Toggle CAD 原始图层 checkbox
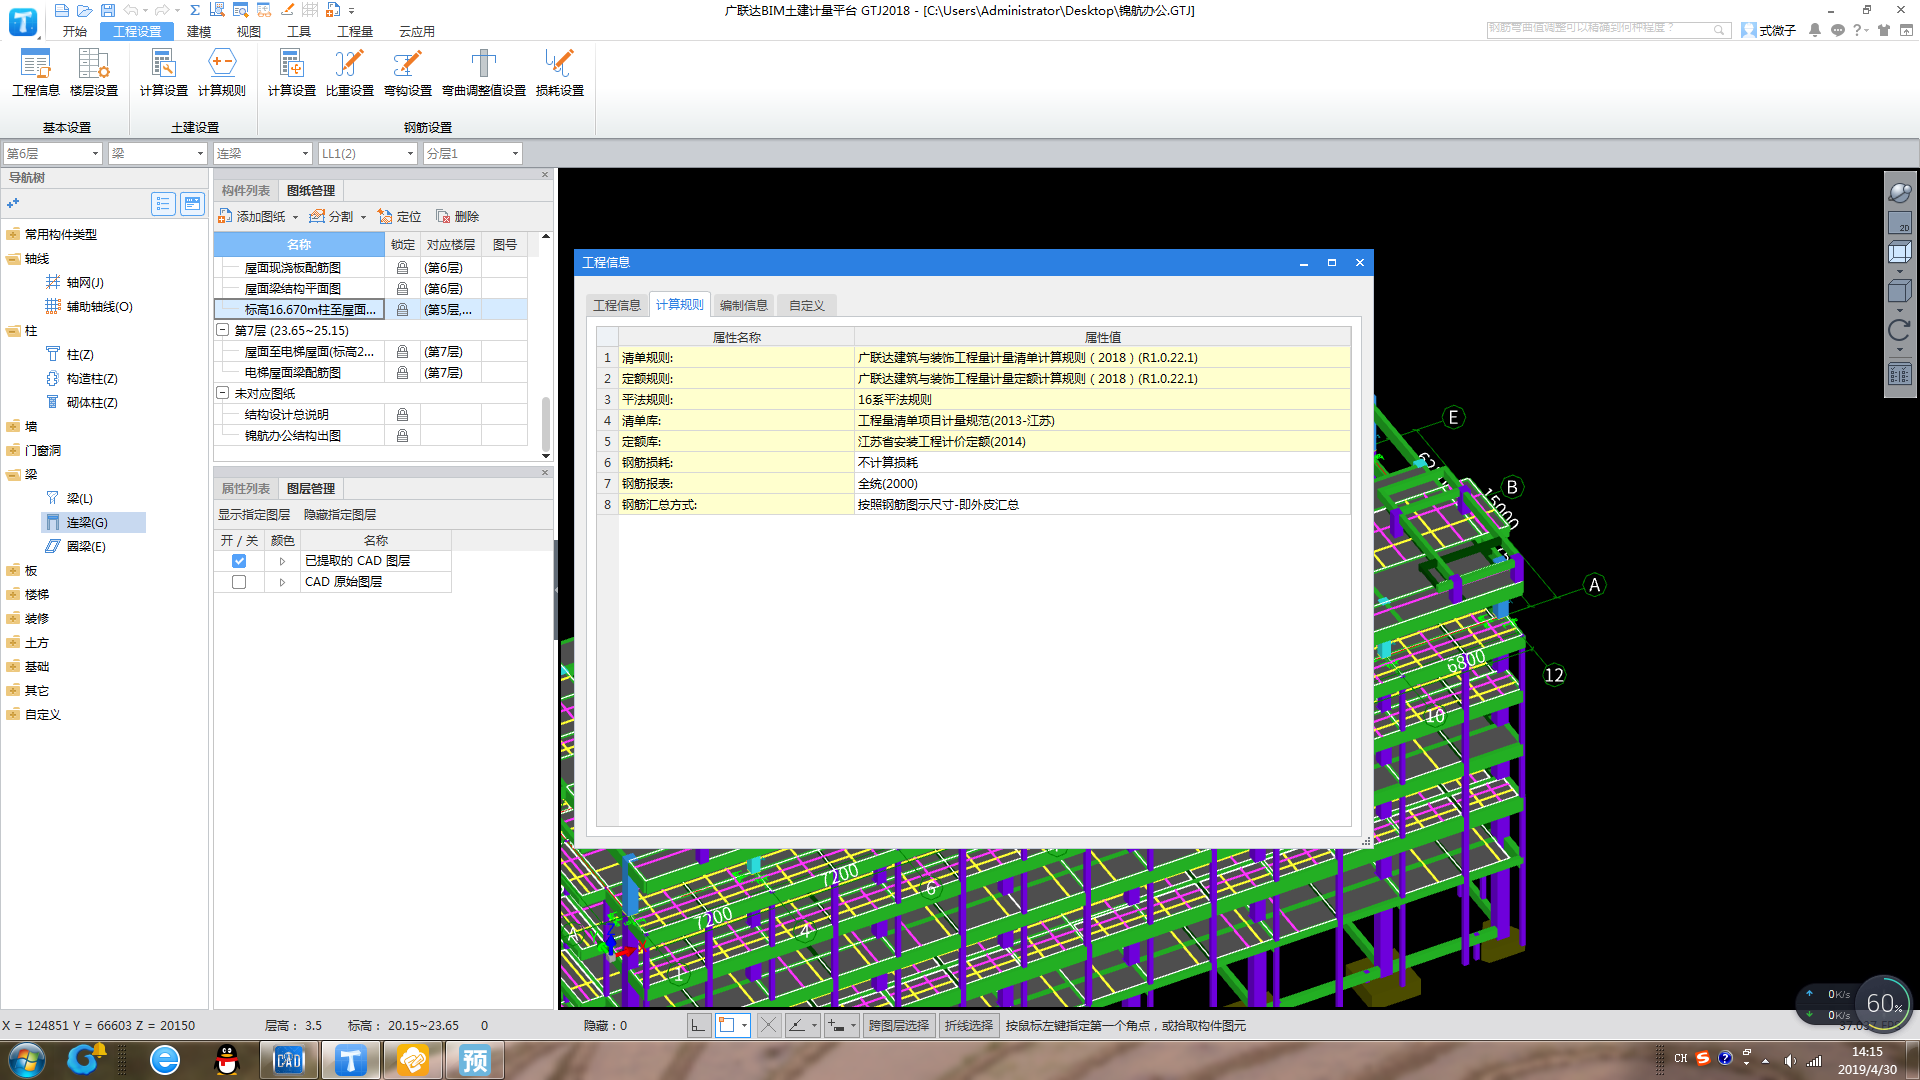The height and width of the screenshot is (1080, 1920). pyautogui.click(x=239, y=582)
